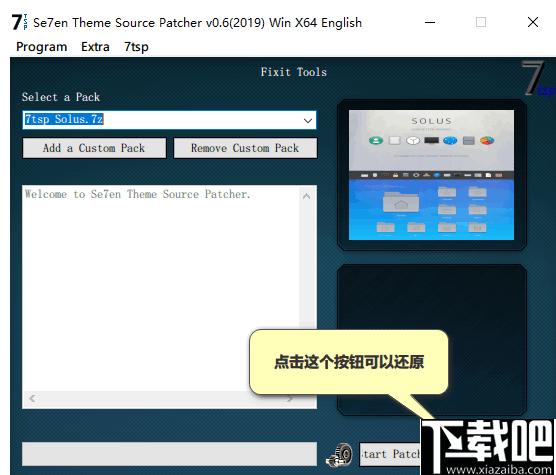Click the 7tsp logo in top-right corner

pyautogui.click(x=538, y=78)
